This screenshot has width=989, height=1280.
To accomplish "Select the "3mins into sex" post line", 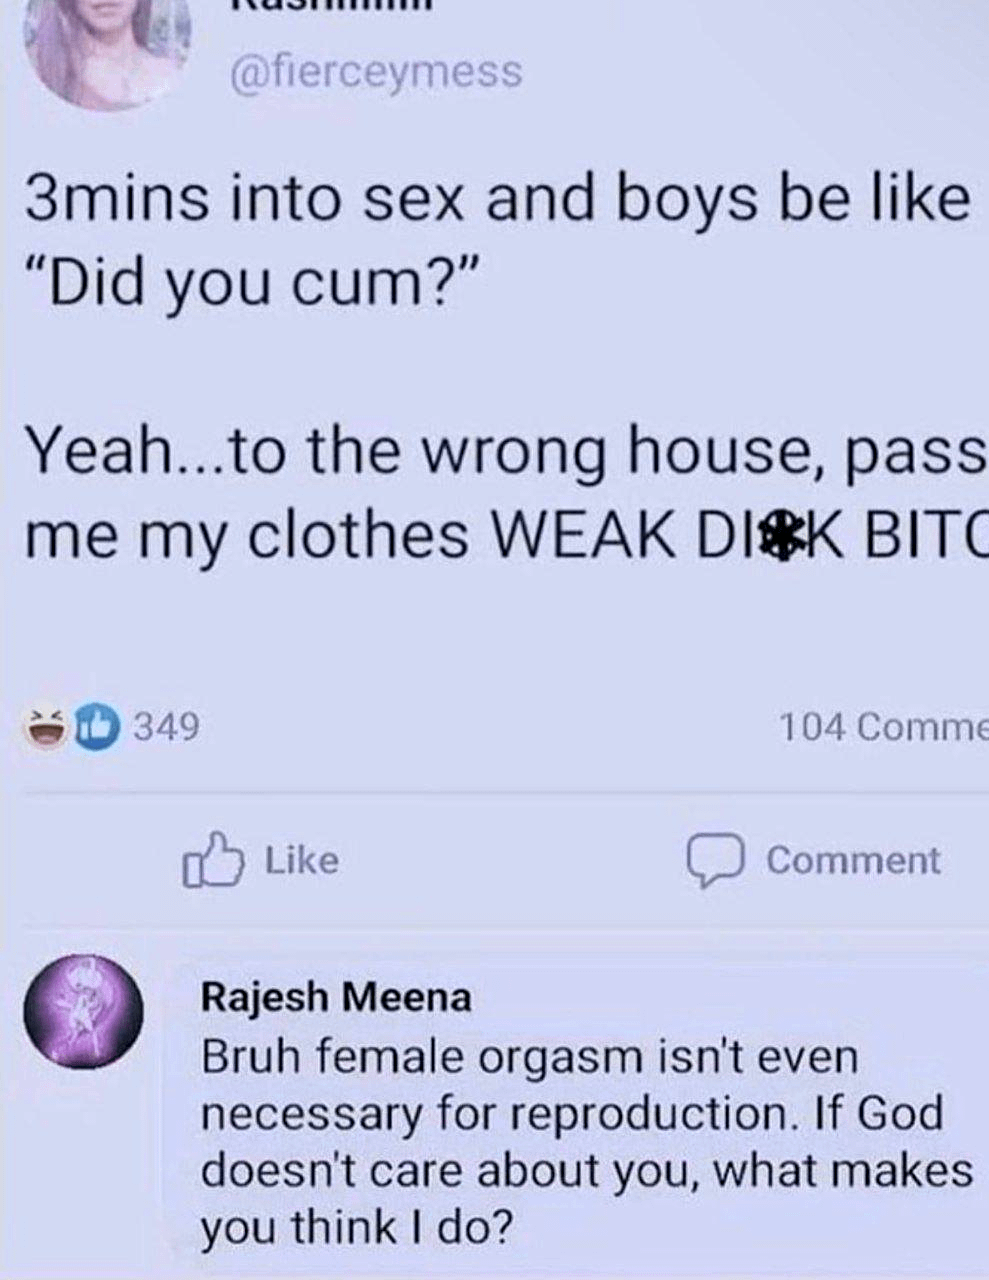I will coord(497,200).
